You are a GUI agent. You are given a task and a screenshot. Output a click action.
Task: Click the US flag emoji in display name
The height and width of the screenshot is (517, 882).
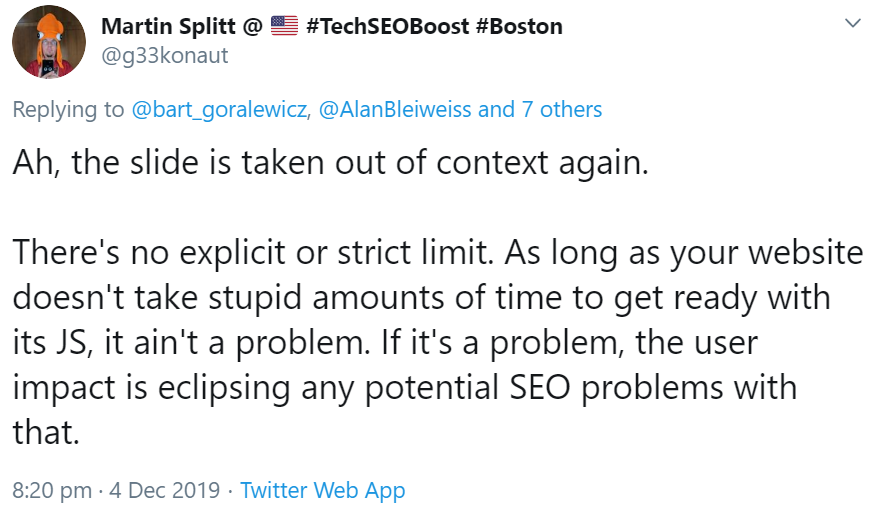tap(285, 27)
